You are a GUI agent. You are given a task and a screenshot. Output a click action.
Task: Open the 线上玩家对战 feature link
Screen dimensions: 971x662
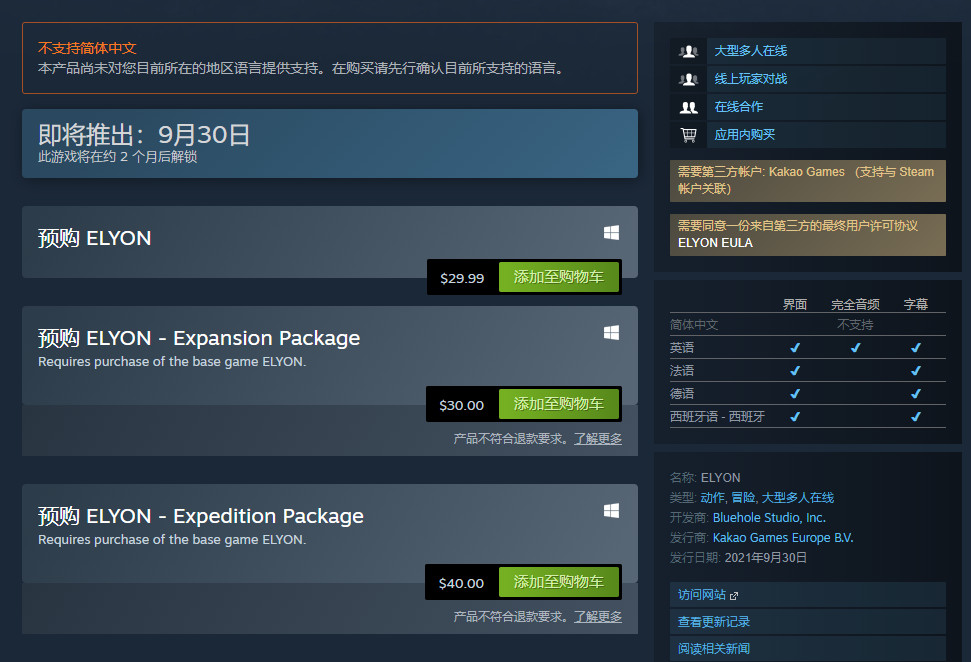point(751,79)
